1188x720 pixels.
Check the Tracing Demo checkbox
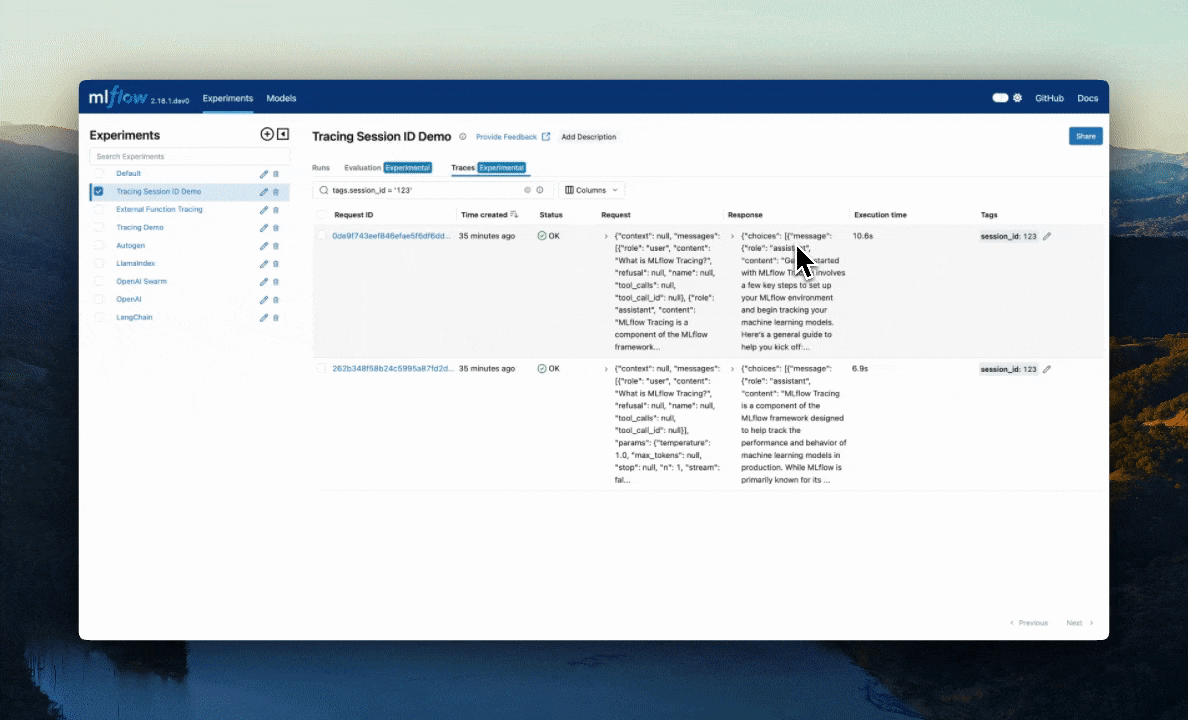coord(98,227)
